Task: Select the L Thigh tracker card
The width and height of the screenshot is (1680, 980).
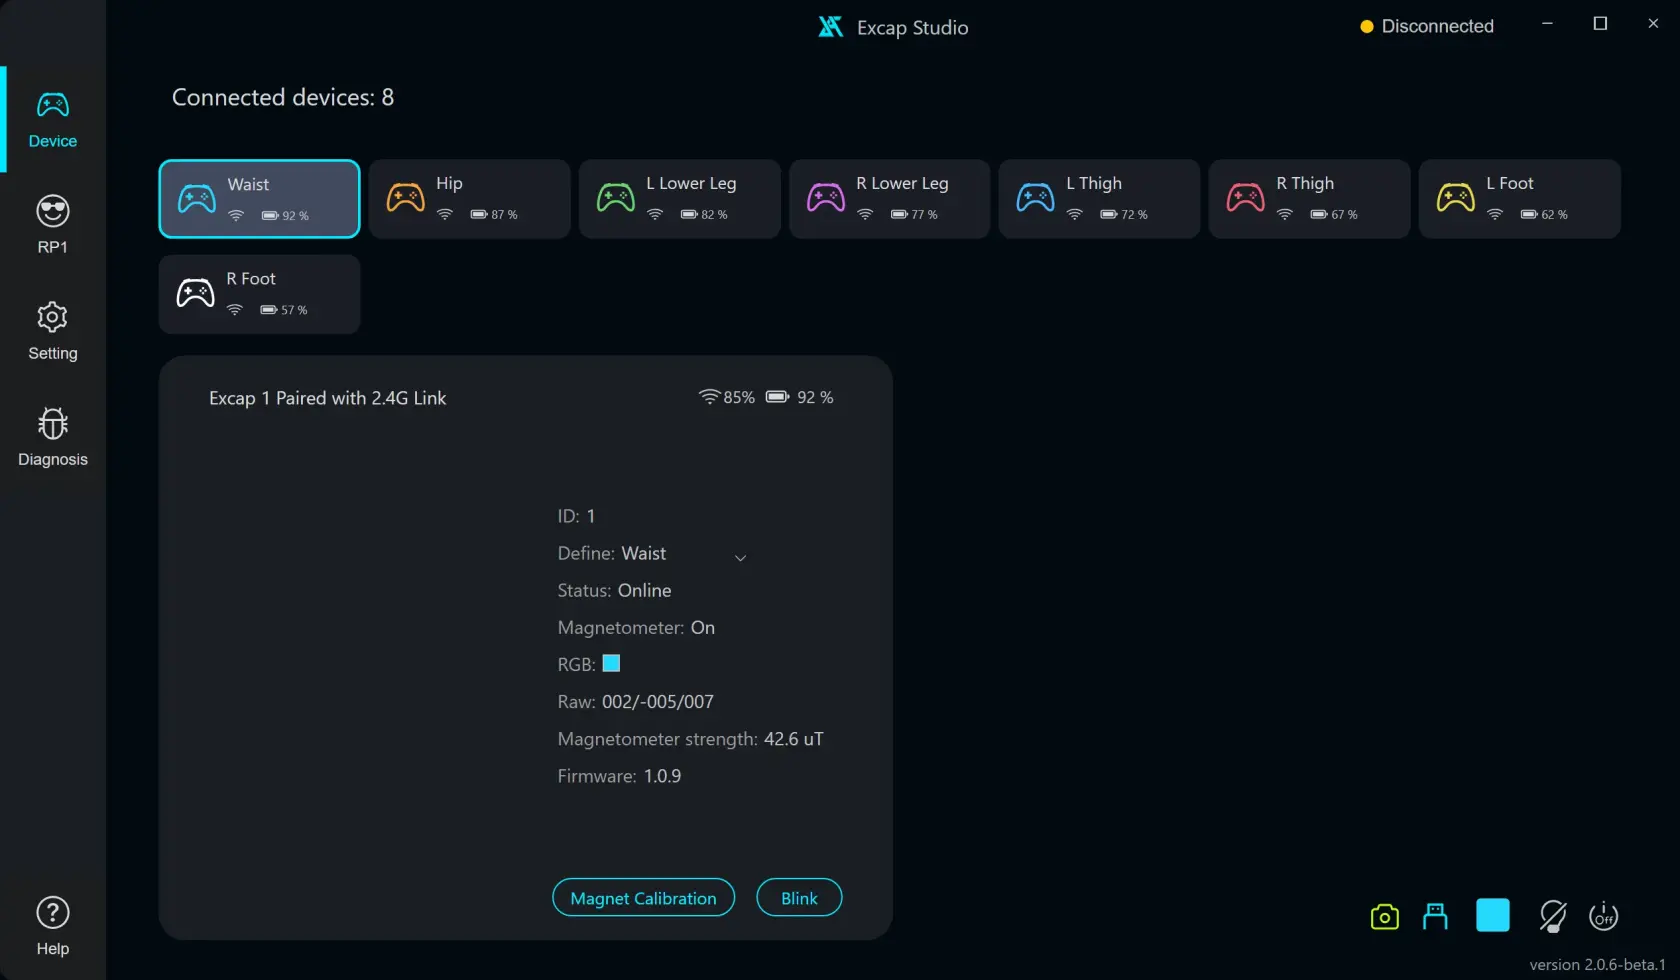Action: coord(1099,199)
